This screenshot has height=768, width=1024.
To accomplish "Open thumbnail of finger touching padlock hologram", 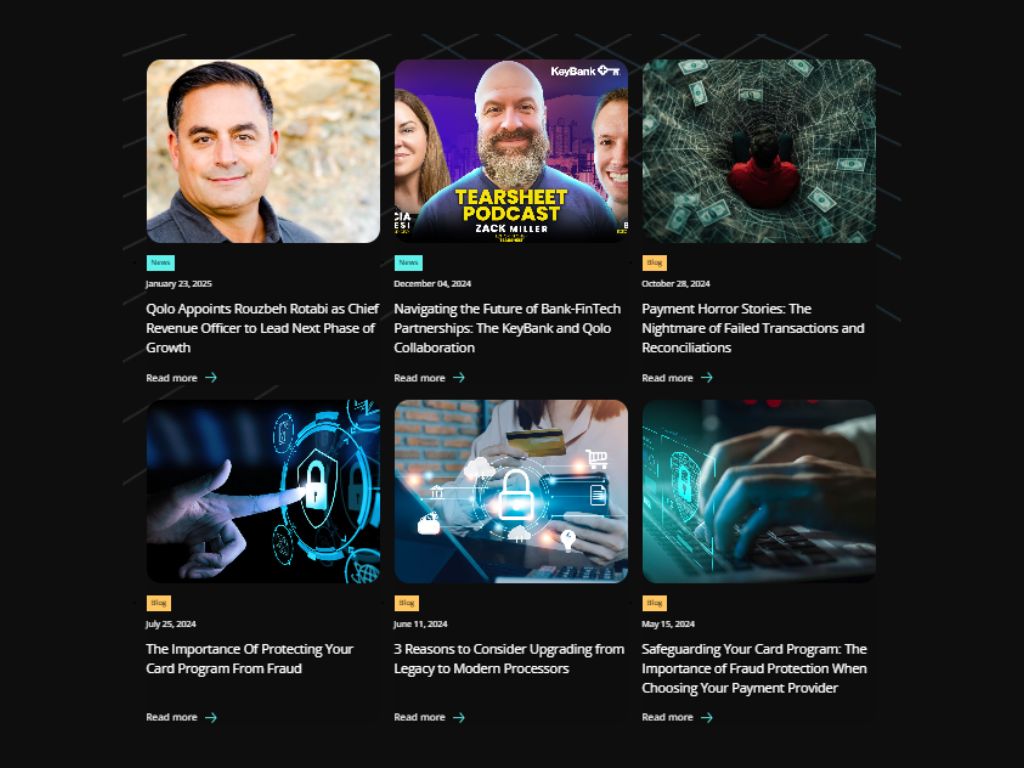I will tap(263, 491).
